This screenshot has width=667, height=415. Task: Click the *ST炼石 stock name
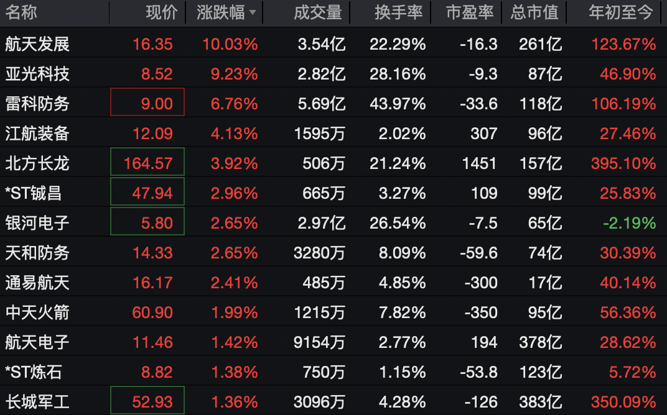click(34, 372)
